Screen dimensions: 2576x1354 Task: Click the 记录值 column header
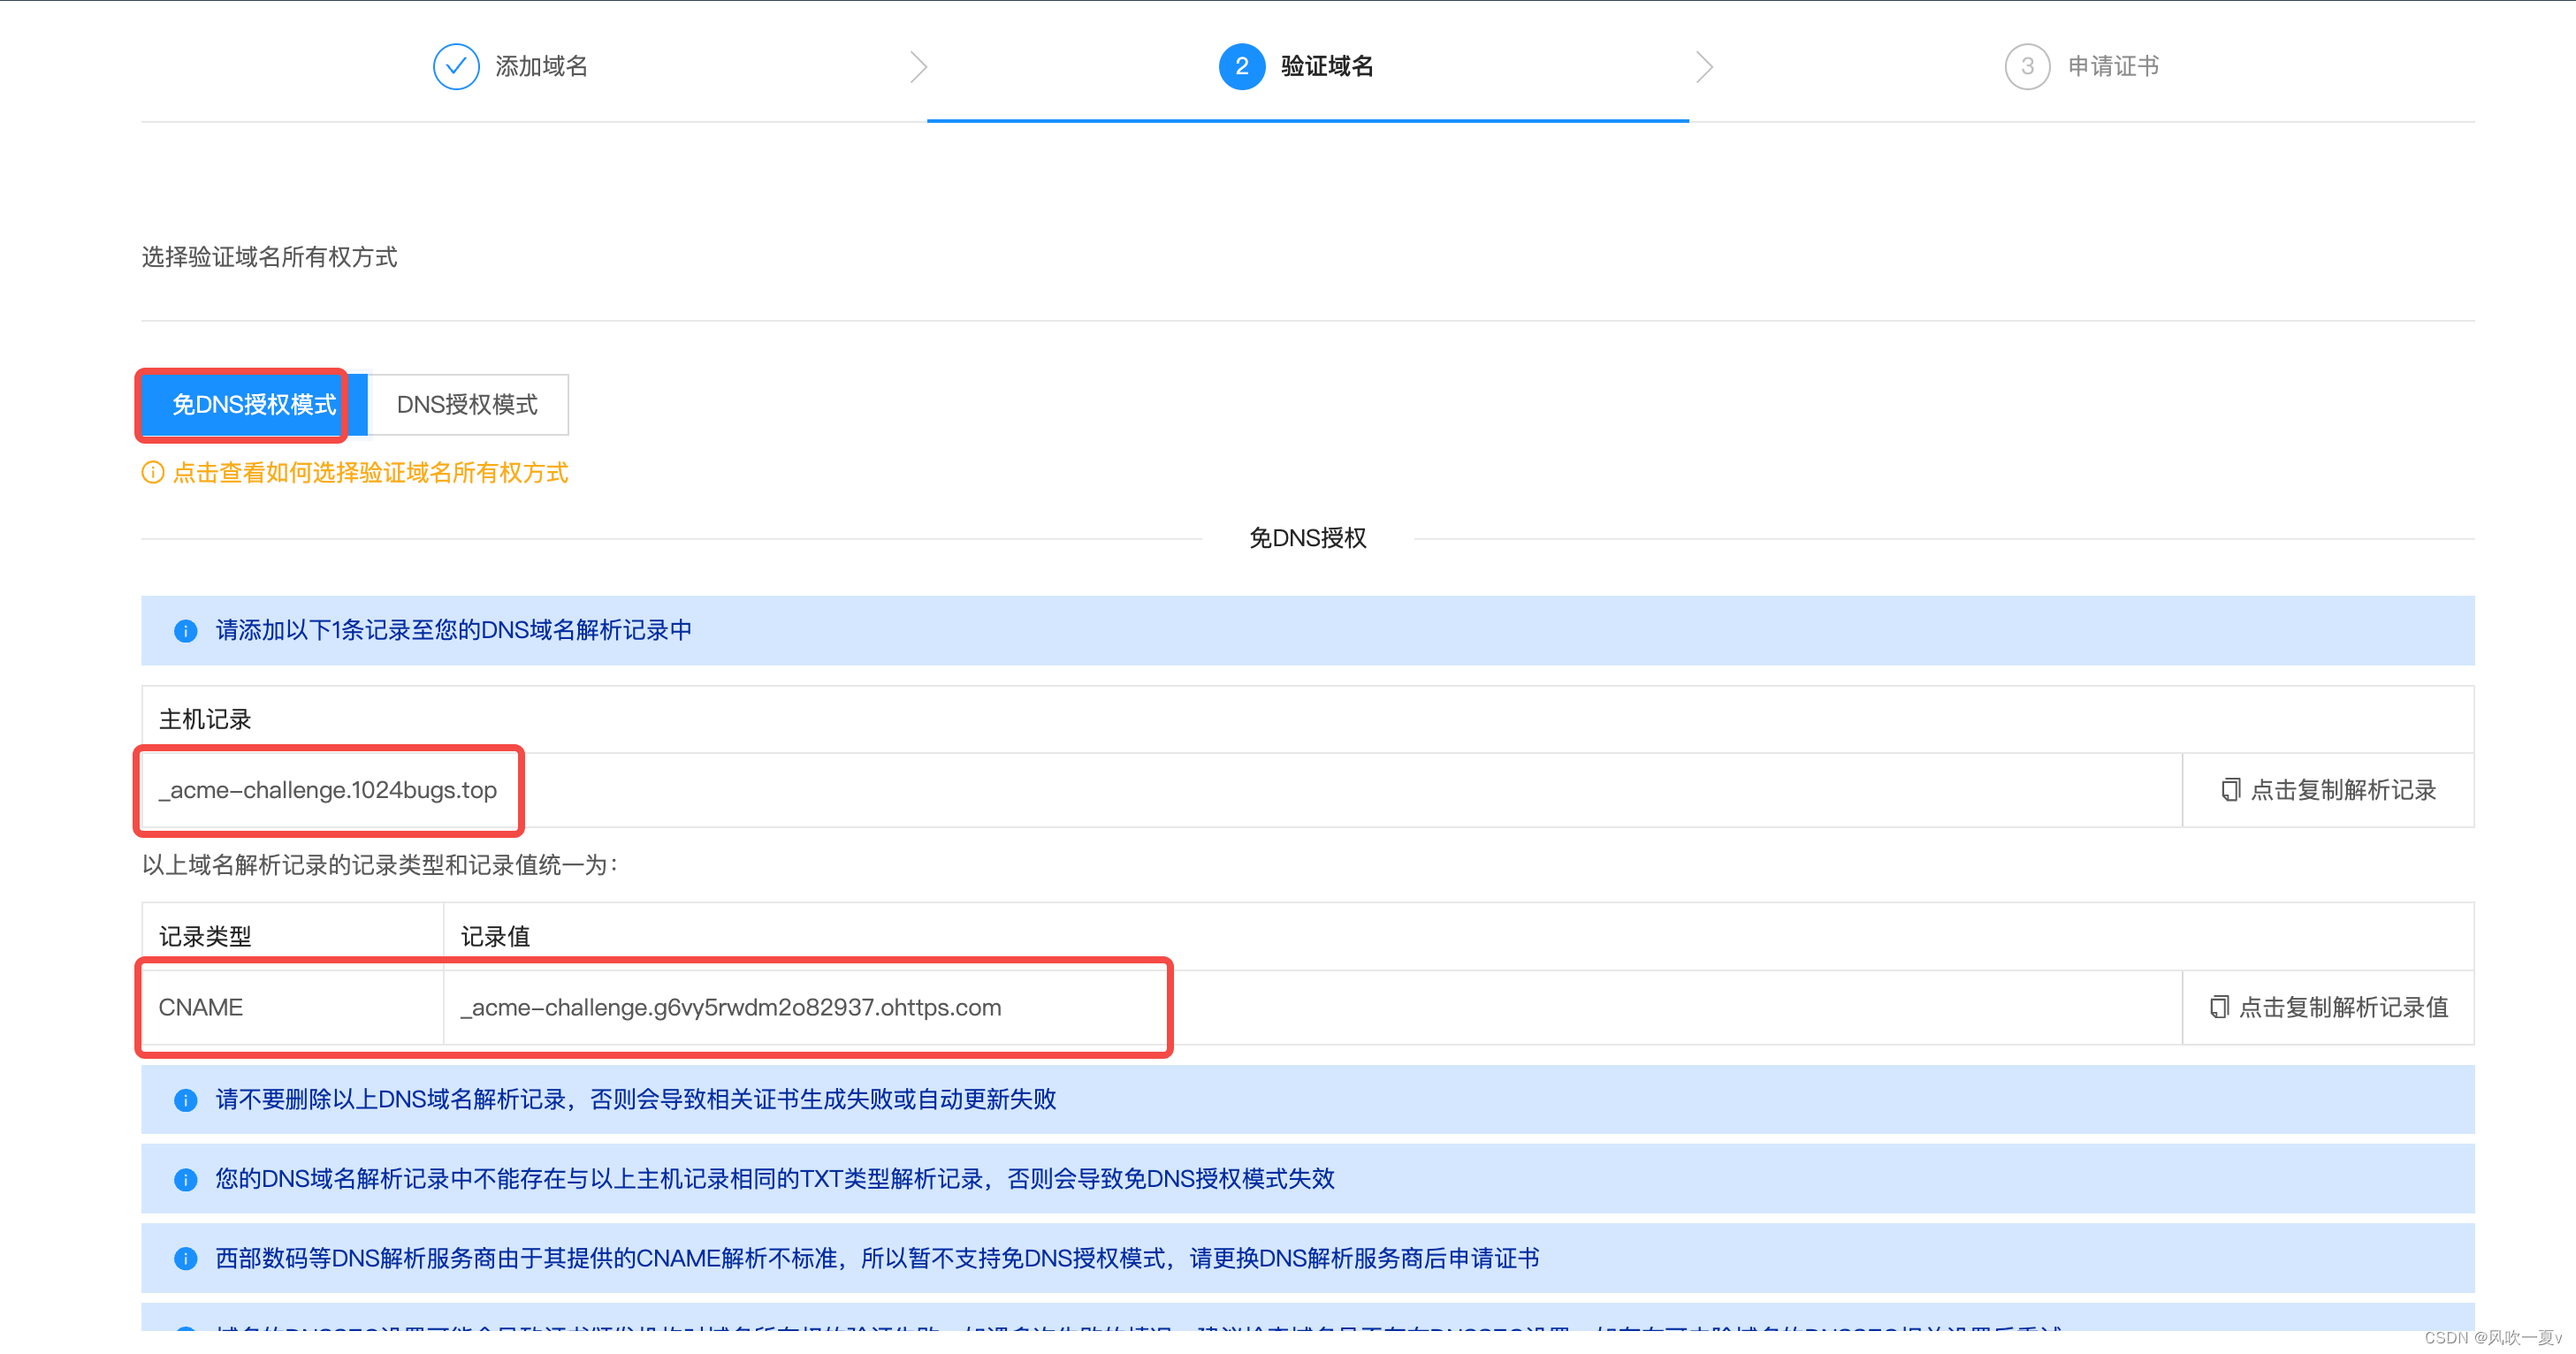pyautogui.click(x=495, y=936)
